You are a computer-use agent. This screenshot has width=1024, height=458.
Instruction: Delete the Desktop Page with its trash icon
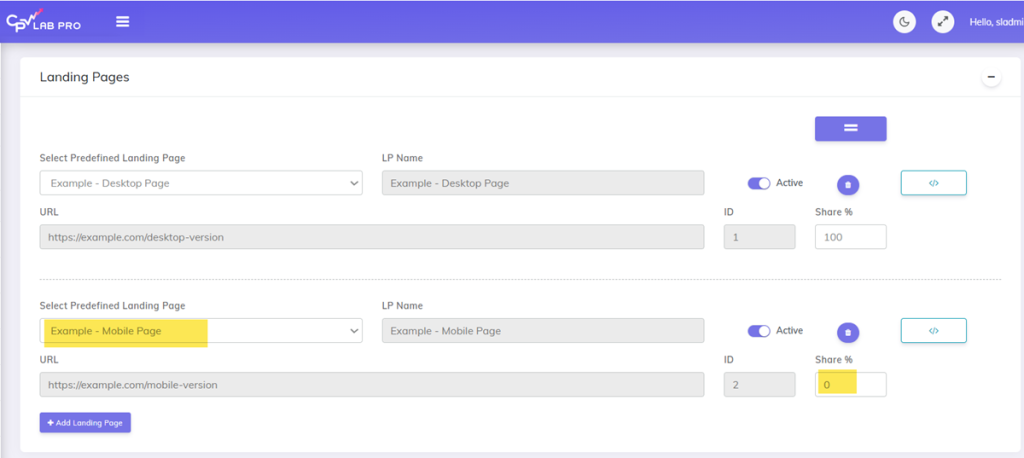click(848, 185)
